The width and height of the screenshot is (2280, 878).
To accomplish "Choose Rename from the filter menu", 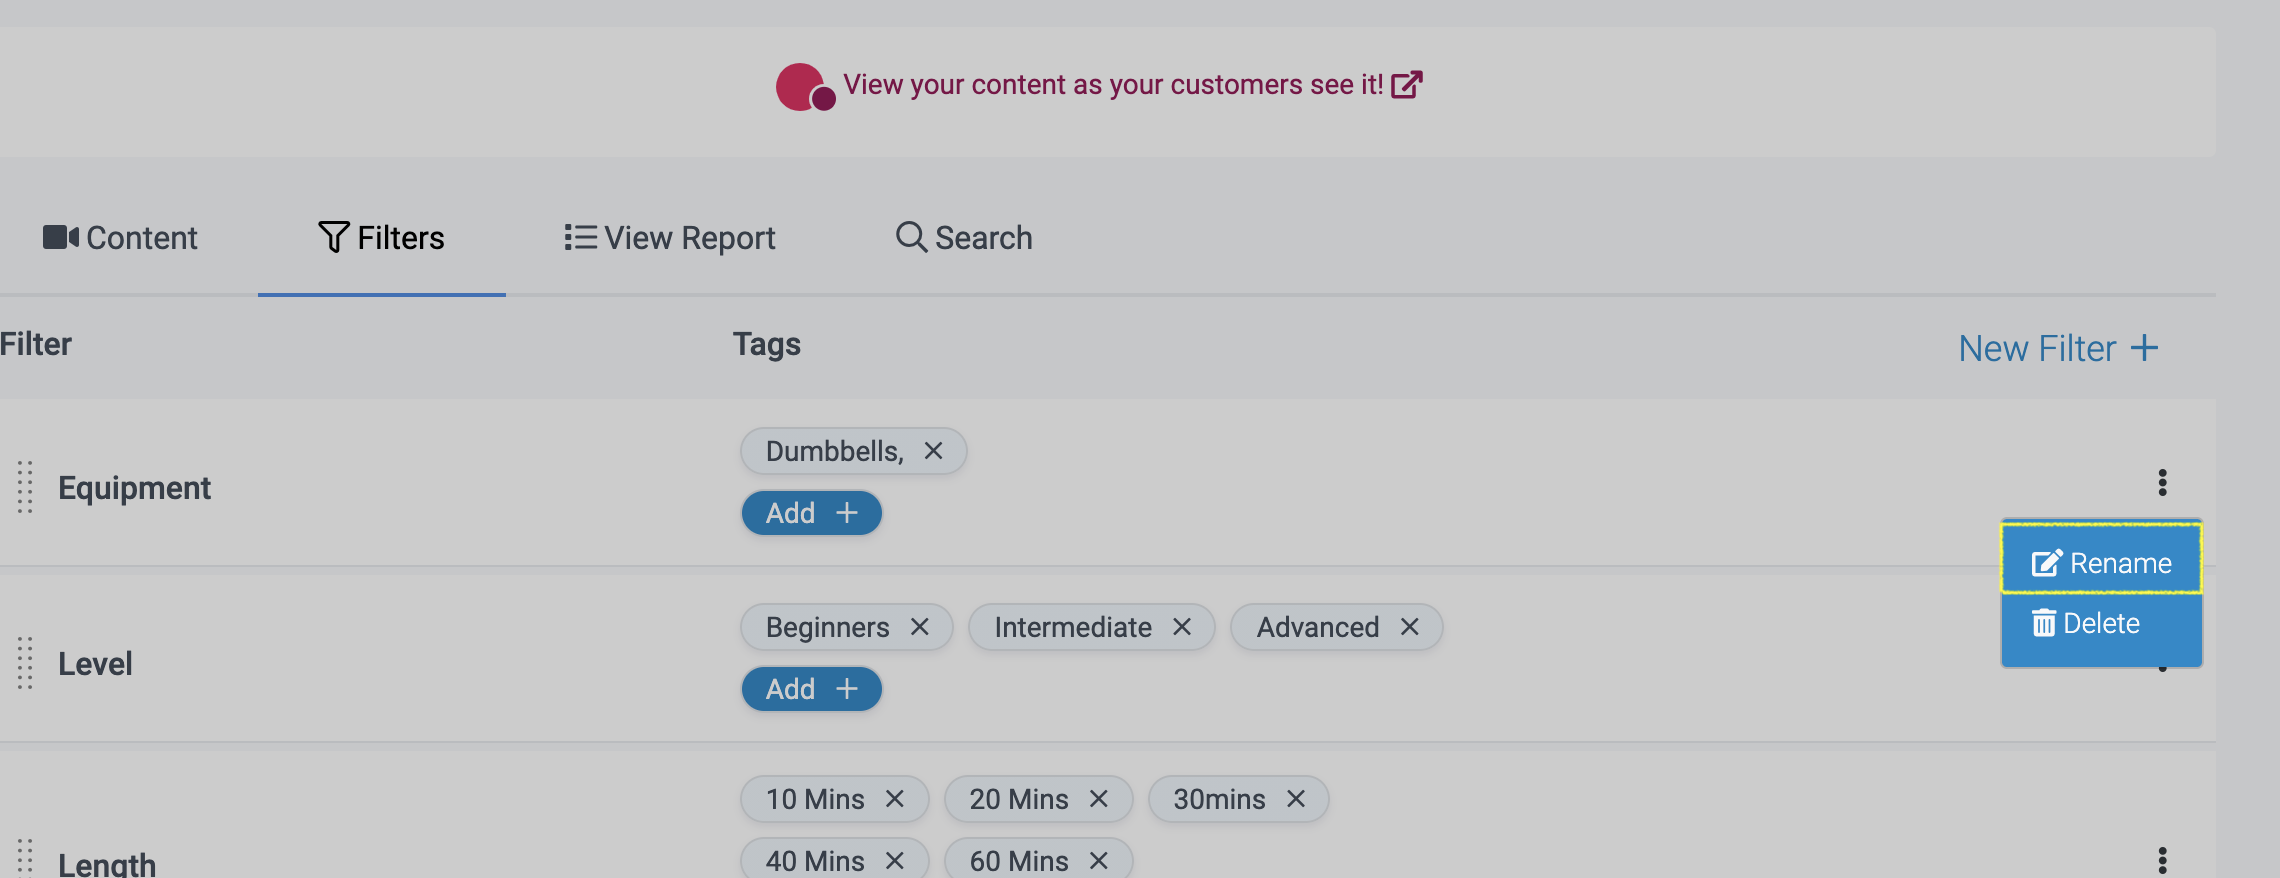I will (2101, 563).
